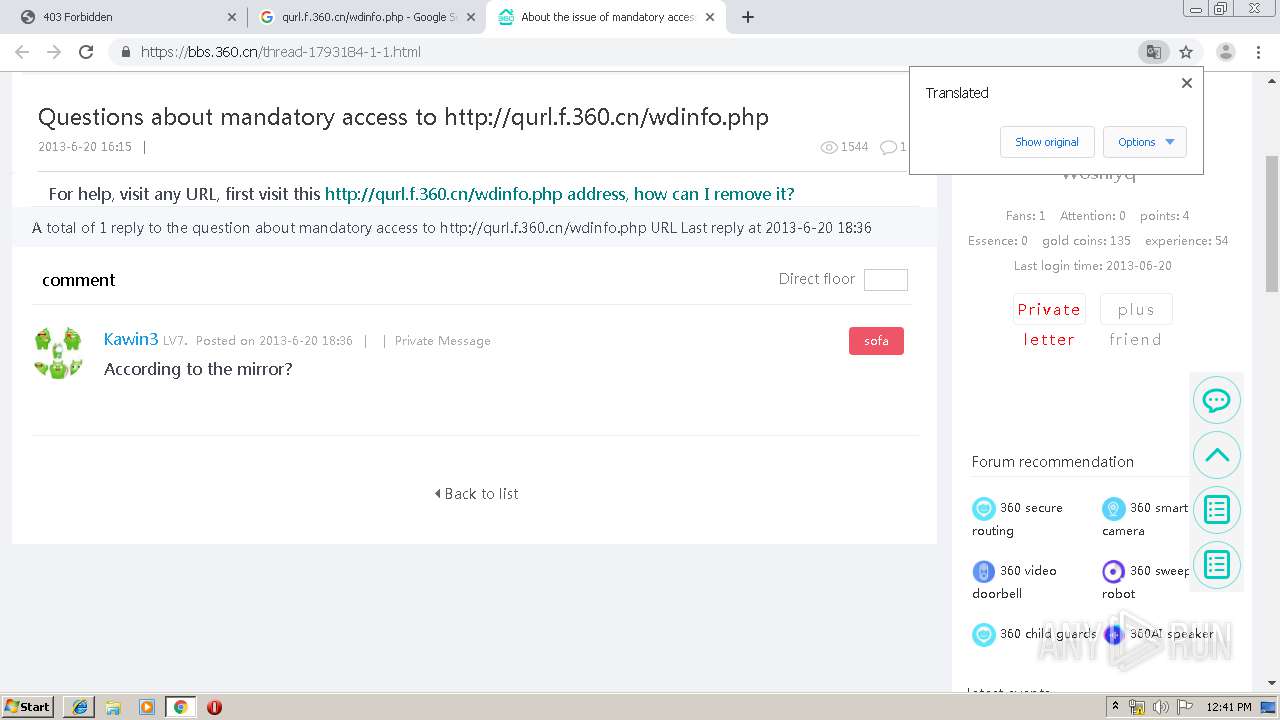Screen dimensions: 1280x720
Task: Click the gold coins: 135 stat
Action: (x=1087, y=241)
